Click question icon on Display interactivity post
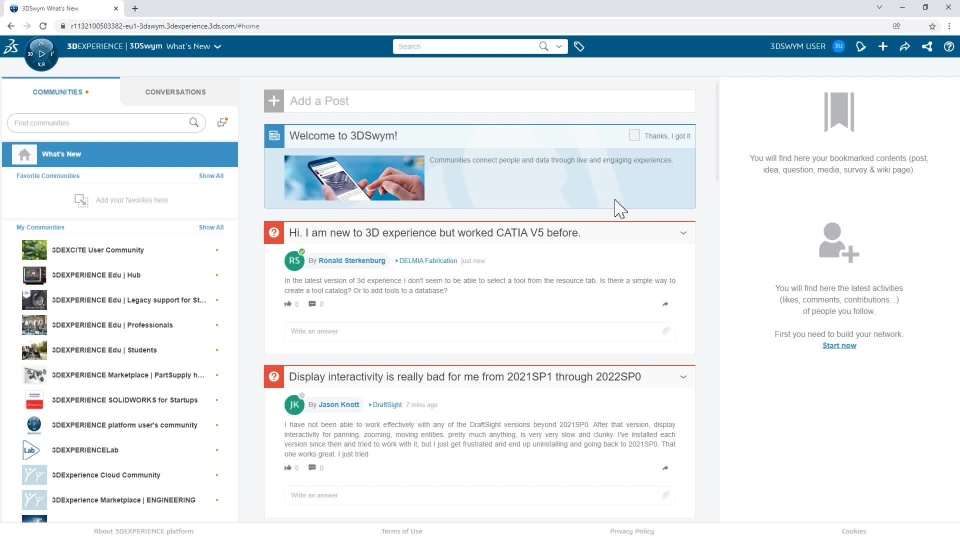Image resolution: width=960 pixels, height=540 pixels. coord(274,377)
